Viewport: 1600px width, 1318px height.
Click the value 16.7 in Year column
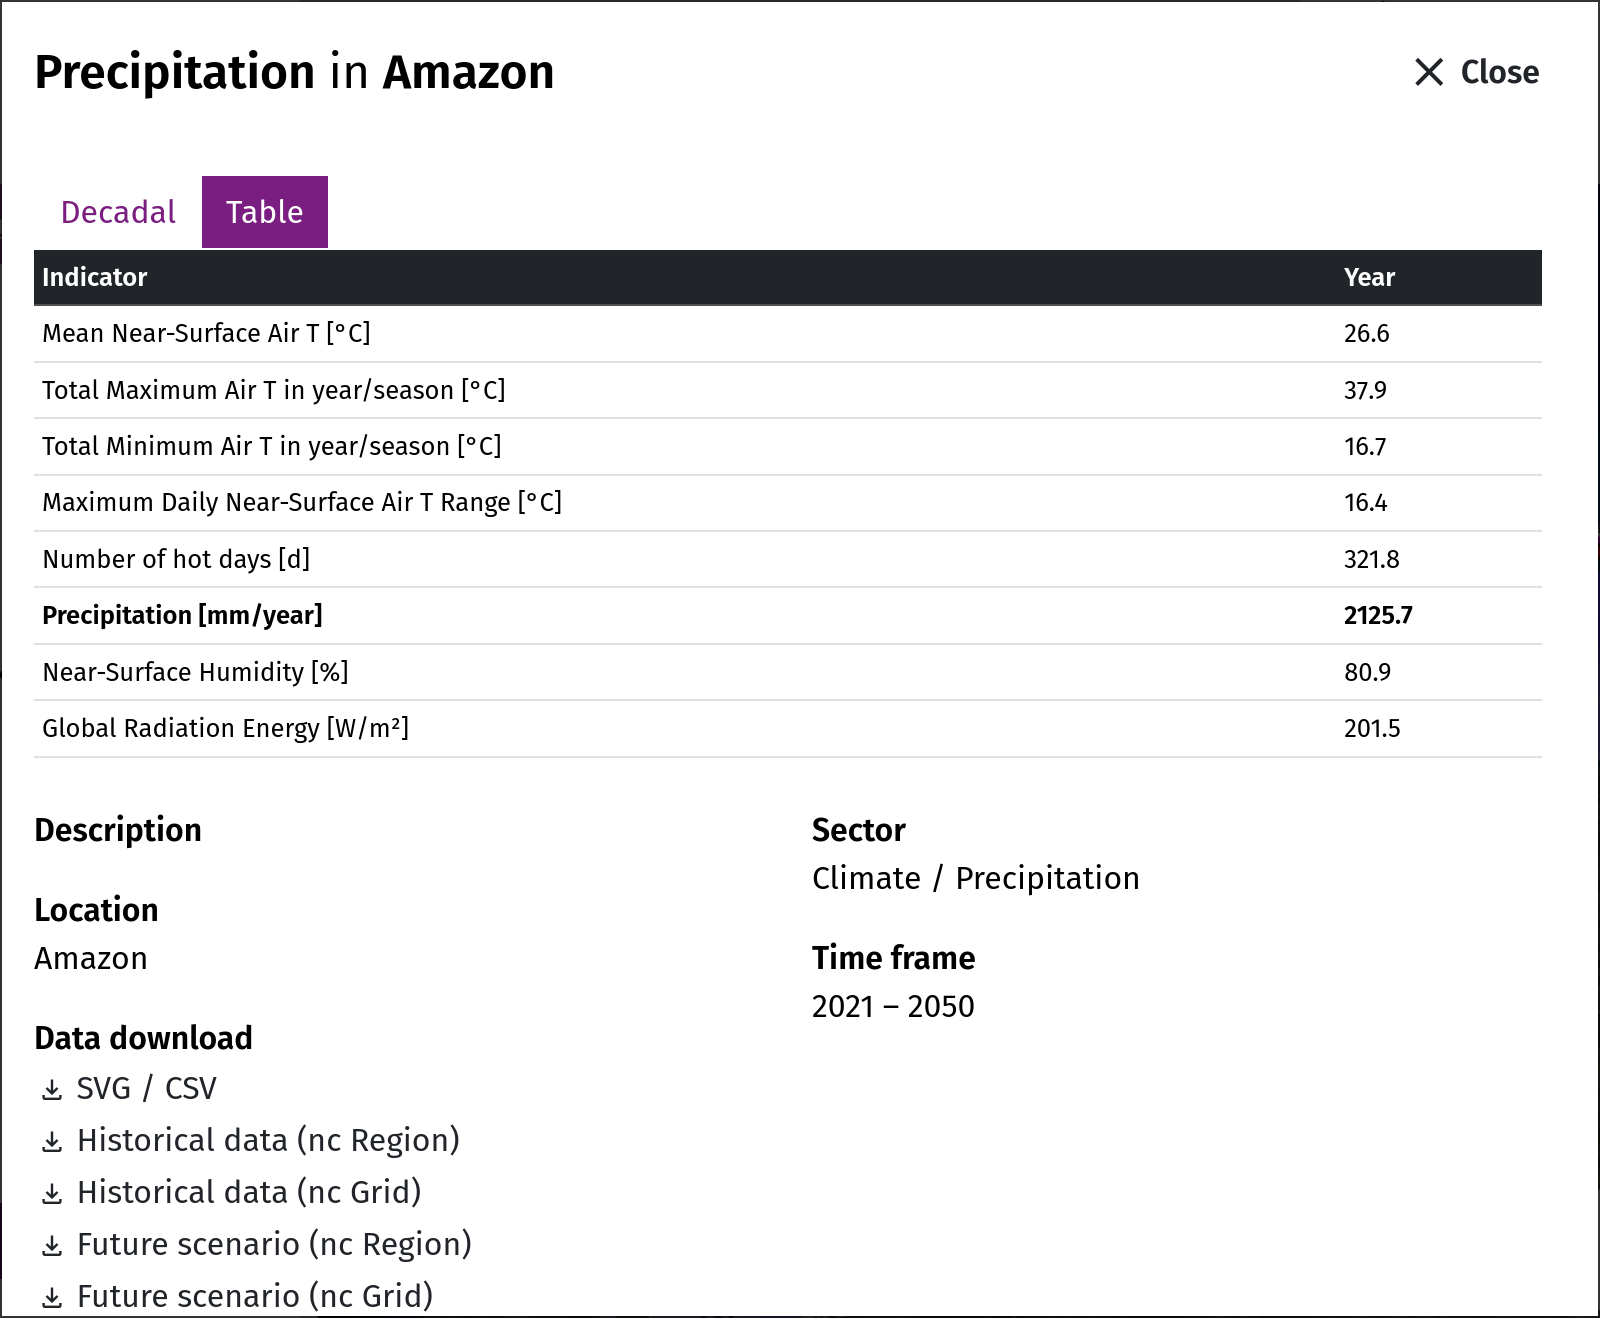click(1365, 446)
